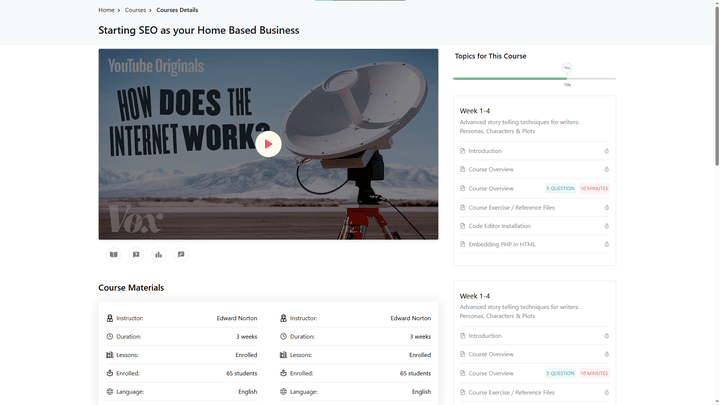Click the bar chart icon below video
This screenshot has width=720, height=405.
158,254
